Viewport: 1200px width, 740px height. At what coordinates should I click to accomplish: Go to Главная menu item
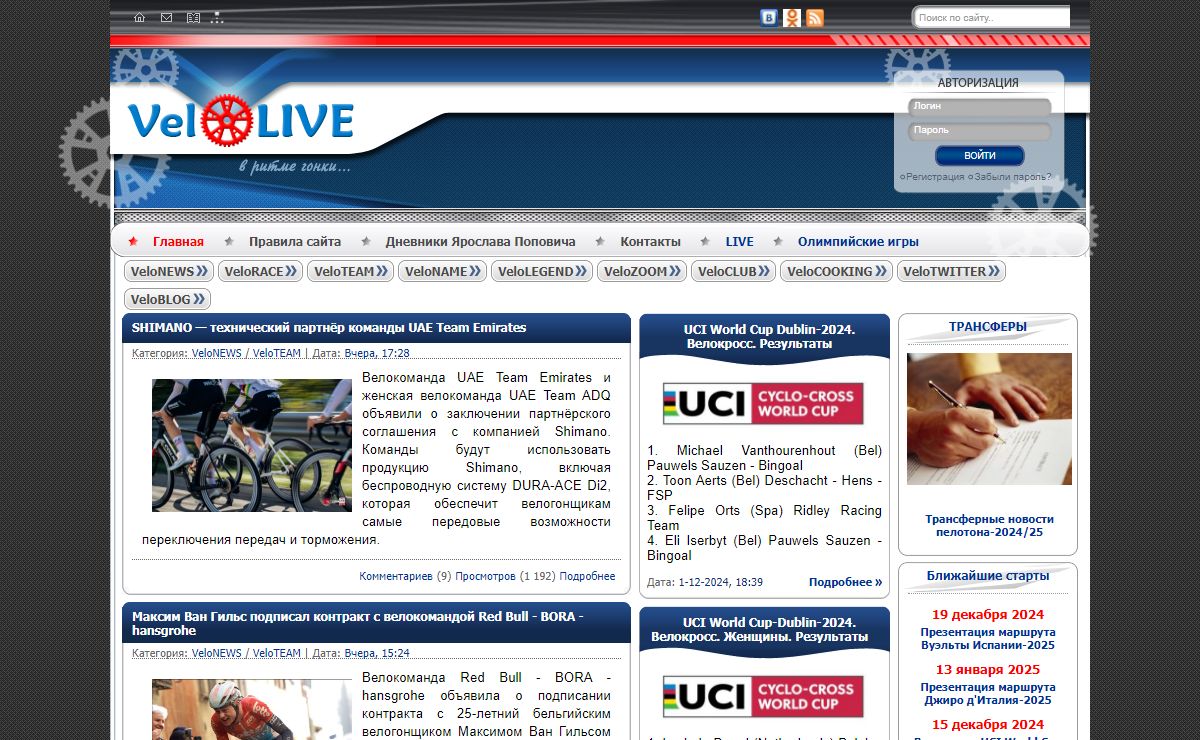178,241
